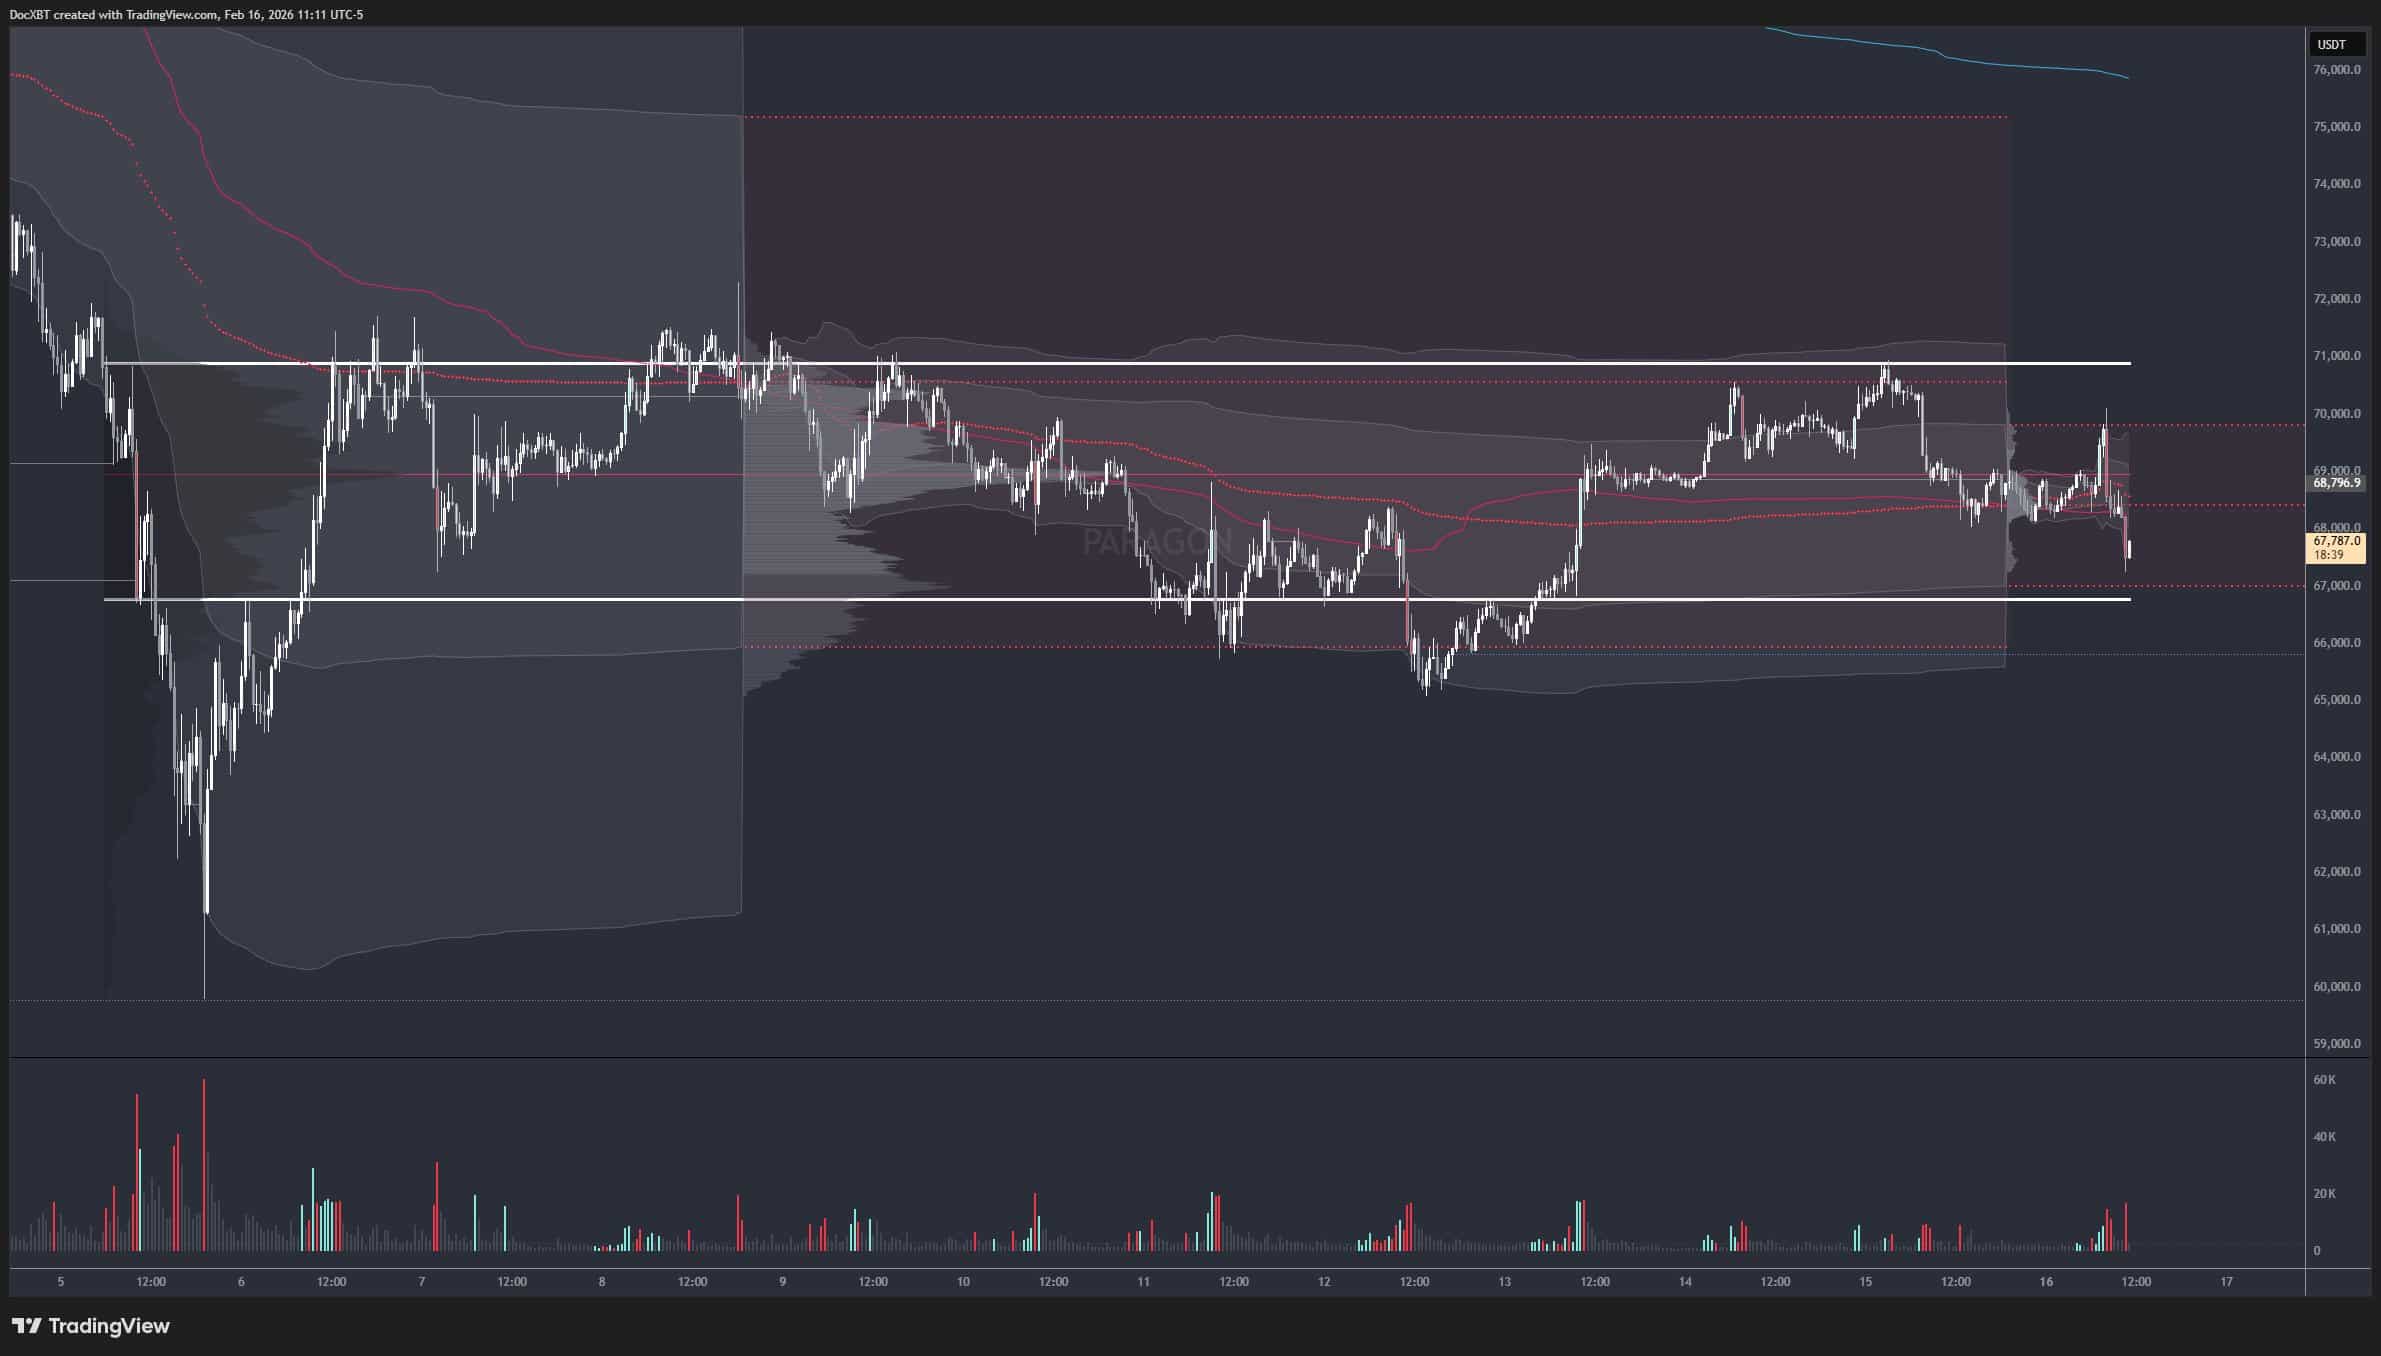2381x1356 pixels.
Task: Open the USDT currency selector
Action: coord(2331,44)
